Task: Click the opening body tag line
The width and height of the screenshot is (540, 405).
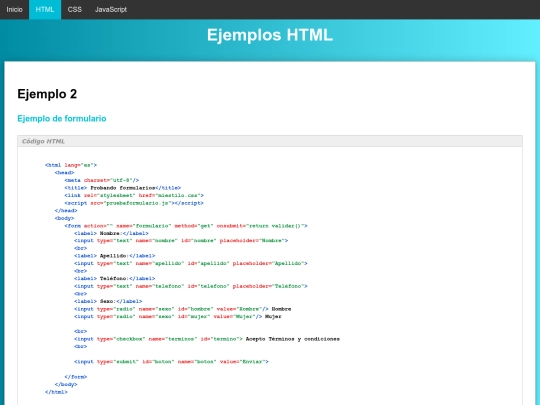Action: (64, 218)
